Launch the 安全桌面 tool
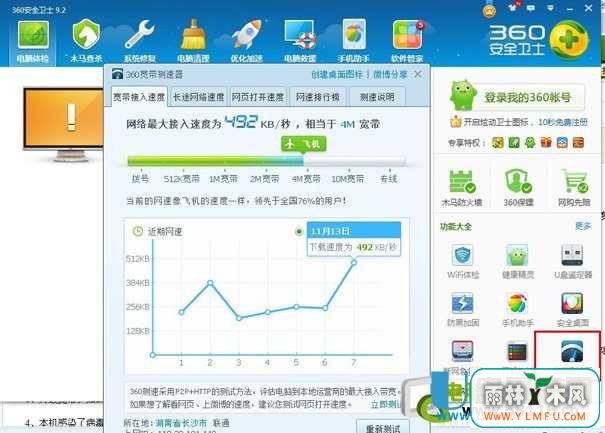This screenshot has height=433, width=605. 573,309
